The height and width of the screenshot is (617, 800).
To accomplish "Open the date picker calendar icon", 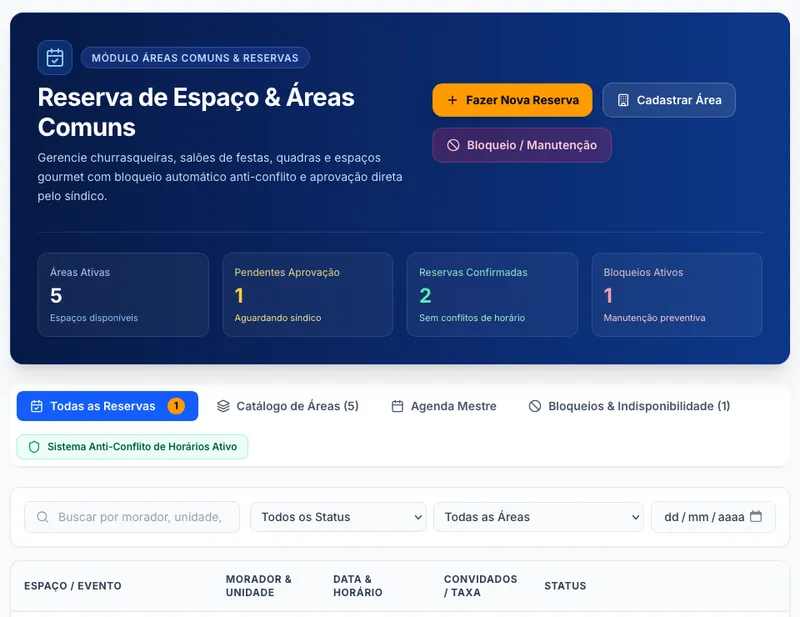I will pyautogui.click(x=756, y=516).
